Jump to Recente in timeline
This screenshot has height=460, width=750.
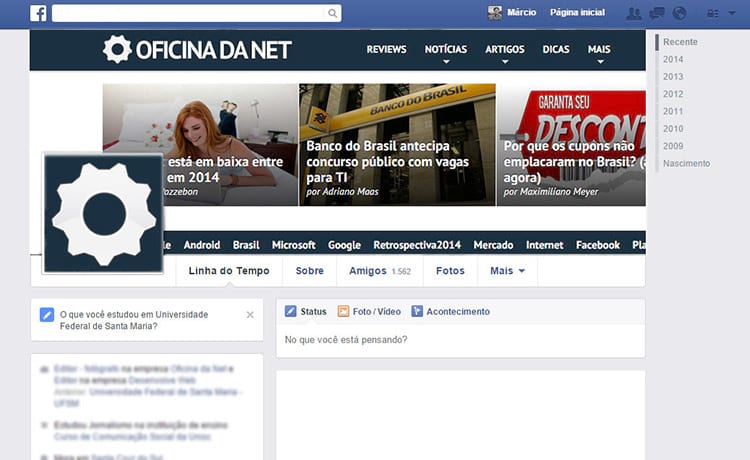(680, 42)
